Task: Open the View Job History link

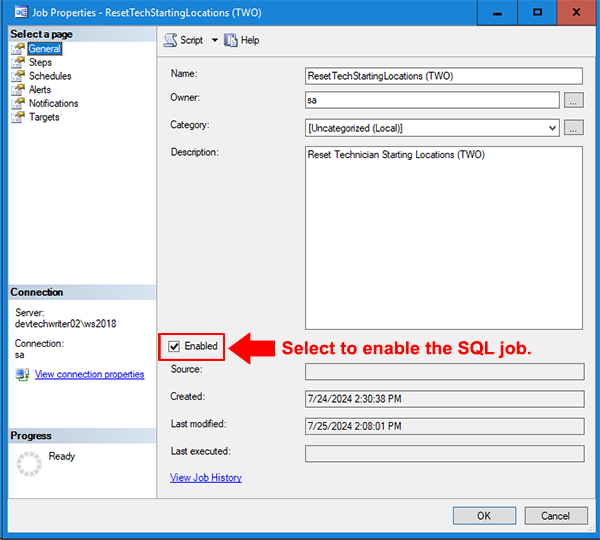Action: pos(206,478)
